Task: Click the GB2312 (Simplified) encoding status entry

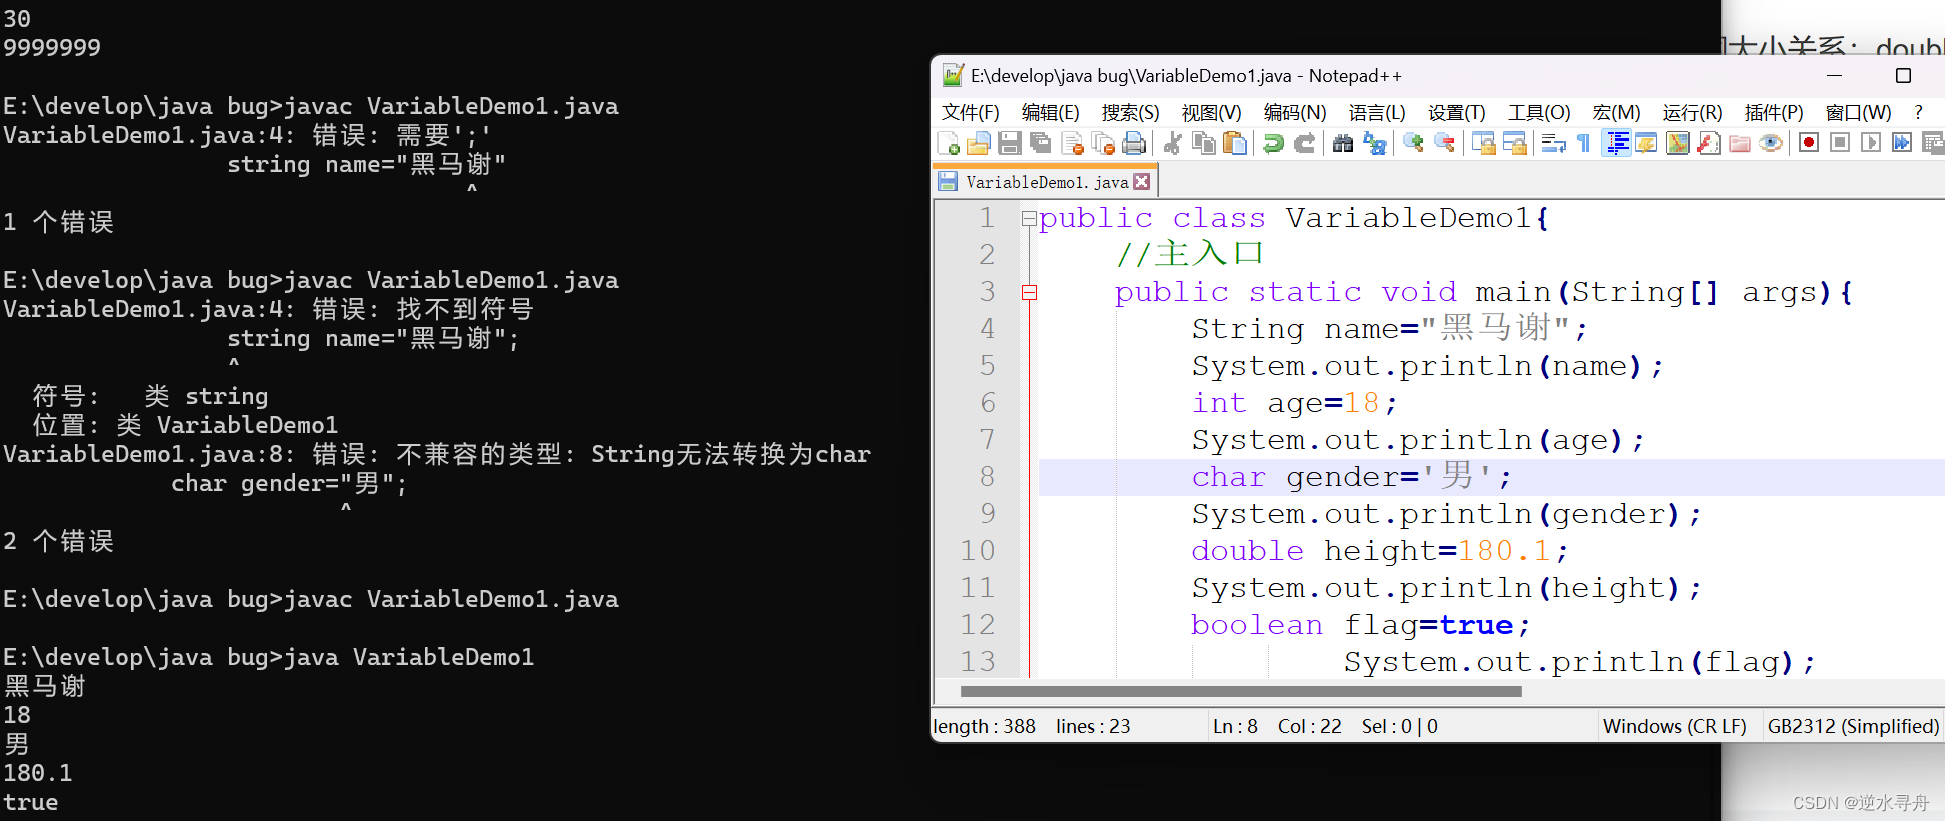Action: click(x=1853, y=726)
